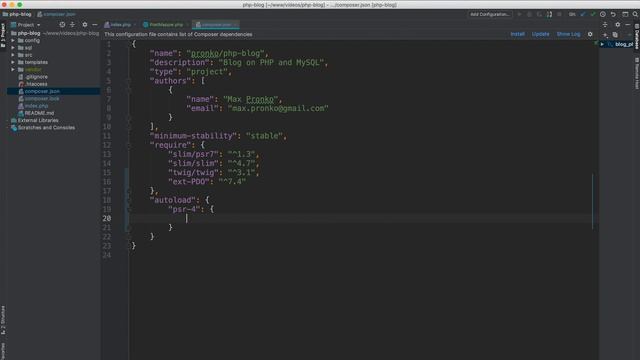Click the copy/duplicate icon in Database panel
Screen dimensions: 640x360
click(616, 35)
